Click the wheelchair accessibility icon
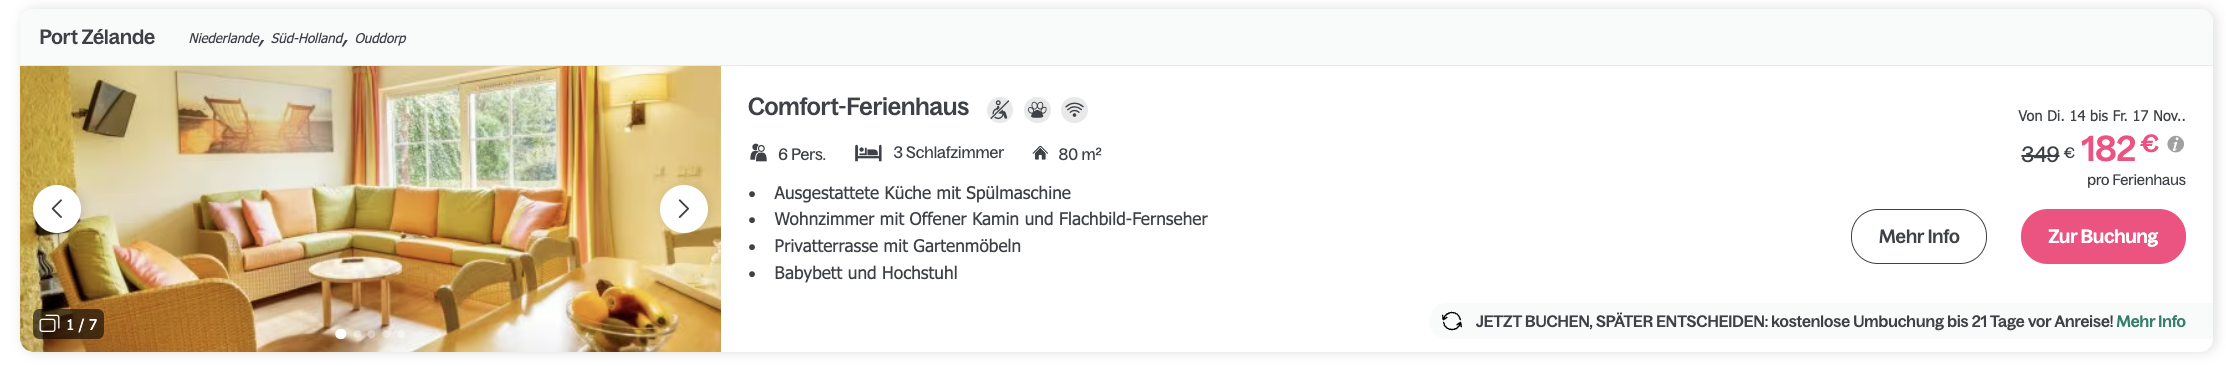The height and width of the screenshot is (366, 2226). click(999, 110)
